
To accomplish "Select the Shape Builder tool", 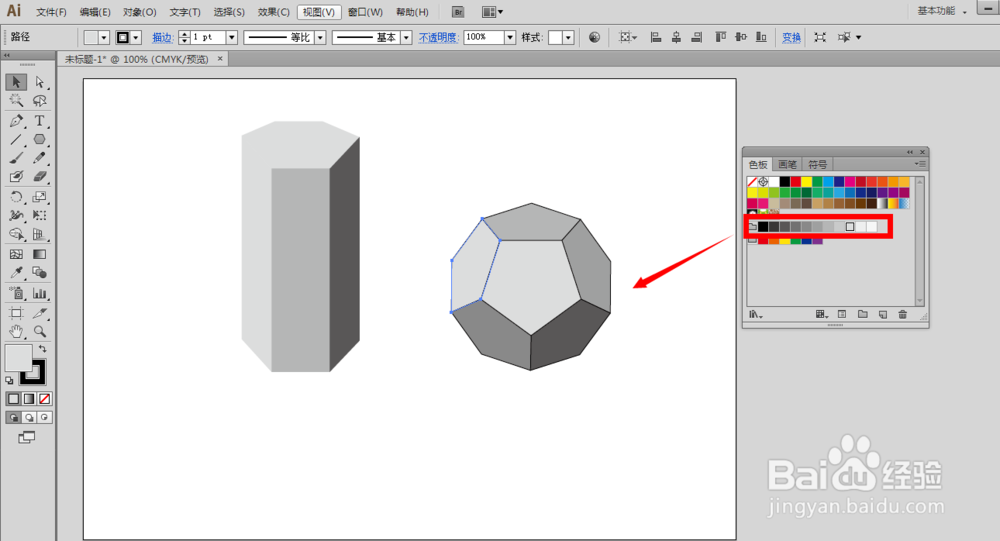I will coord(16,234).
